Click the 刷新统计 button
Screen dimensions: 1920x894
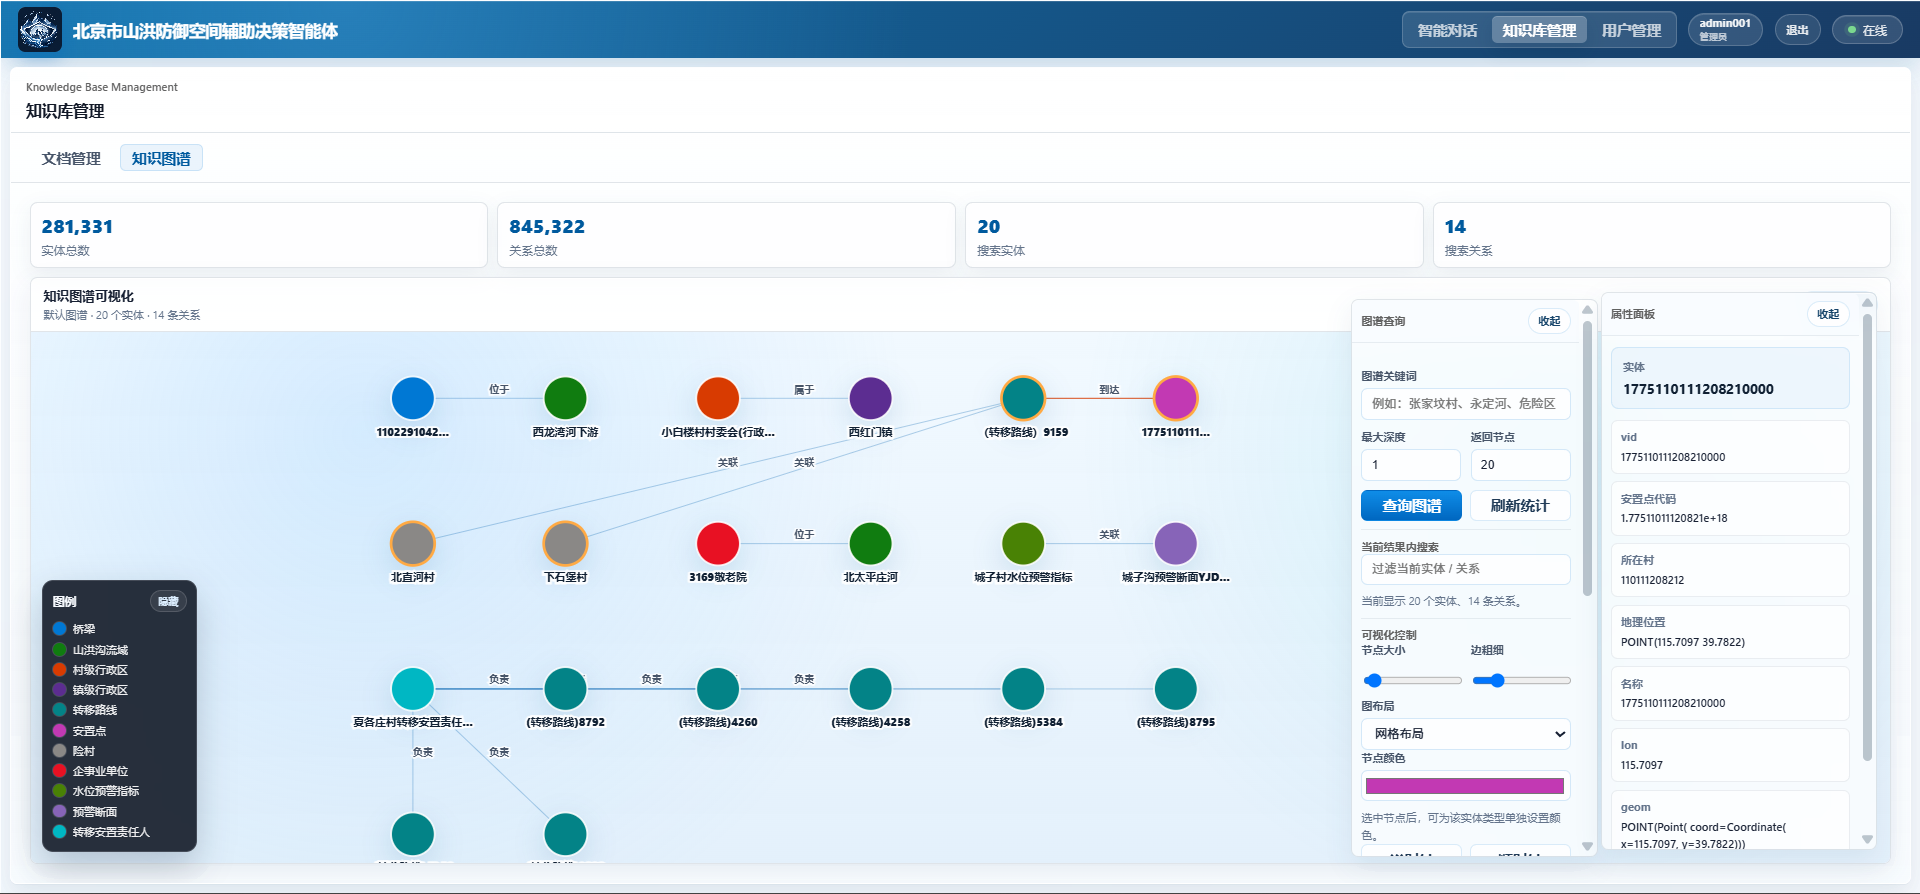1520,506
